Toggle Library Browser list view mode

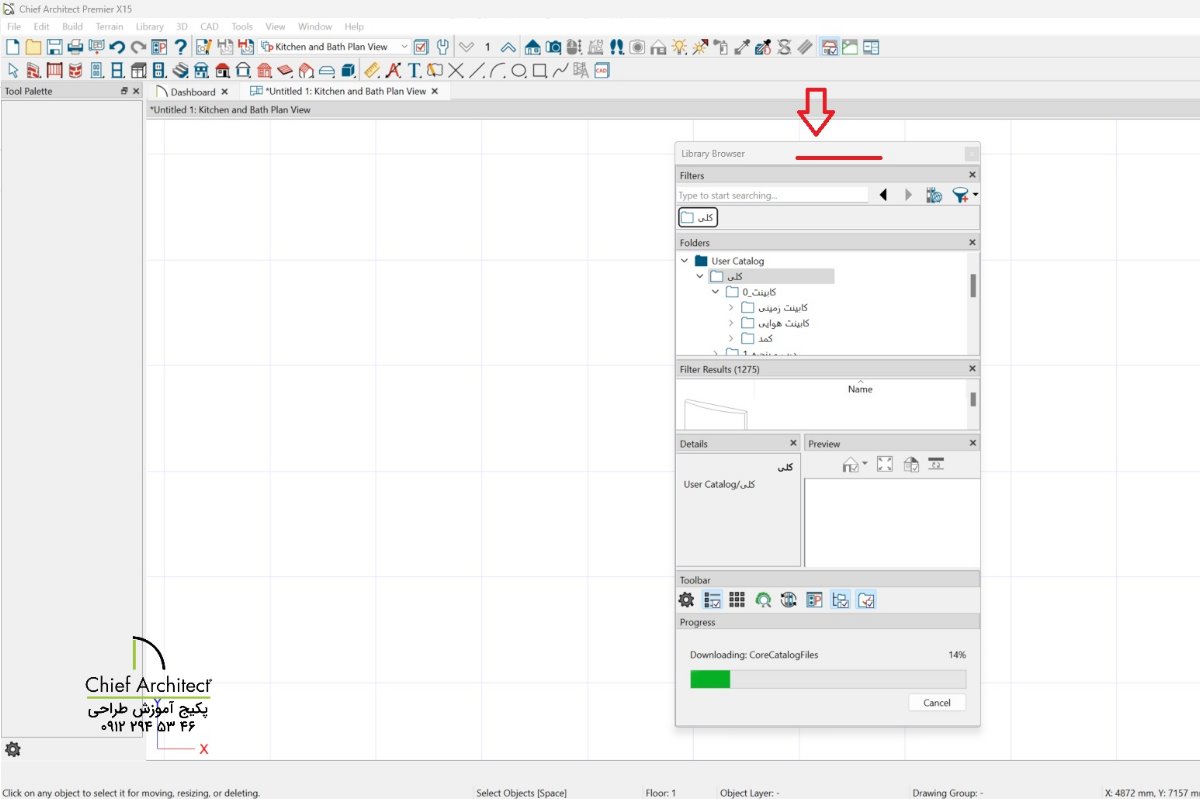point(713,600)
